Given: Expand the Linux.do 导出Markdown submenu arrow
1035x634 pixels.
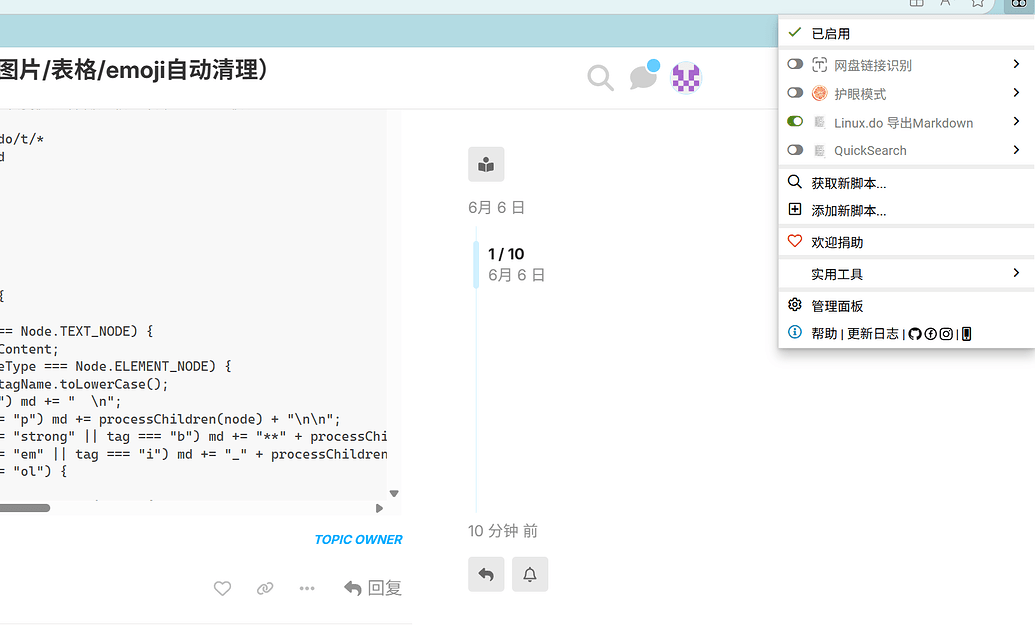Looking at the screenshot, I should coord(1017,122).
